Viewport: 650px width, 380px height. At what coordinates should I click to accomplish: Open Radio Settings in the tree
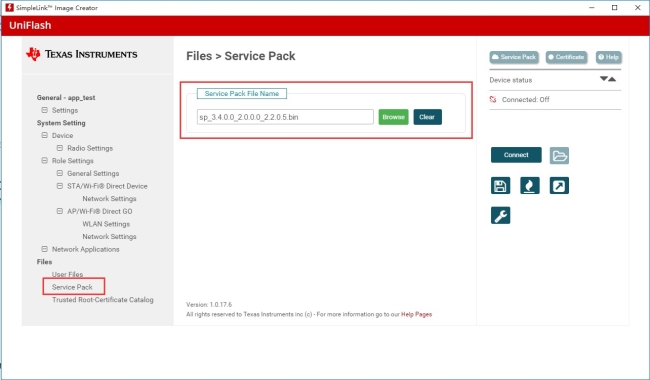click(x=90, y=148)
